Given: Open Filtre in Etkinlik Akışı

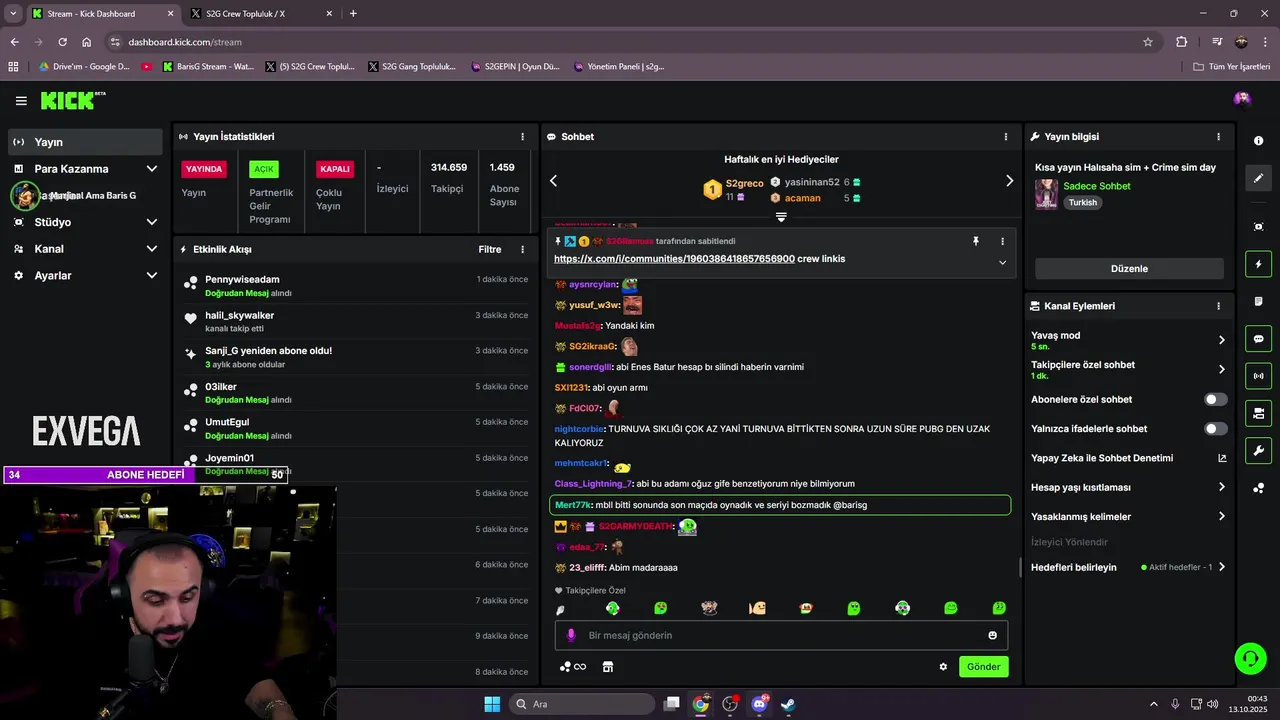Looking at the screenshot, I should (490, 249).
